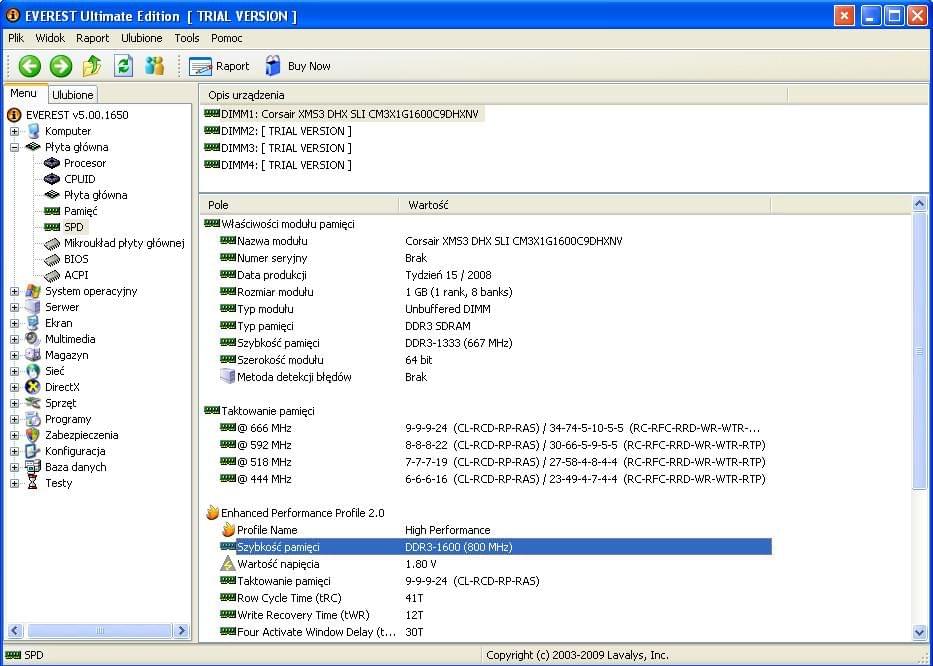The width and height of the screenshot is (933, 666).
Task: Click the System operacyjny Windows flag icon
Action: tap(33, 291)
